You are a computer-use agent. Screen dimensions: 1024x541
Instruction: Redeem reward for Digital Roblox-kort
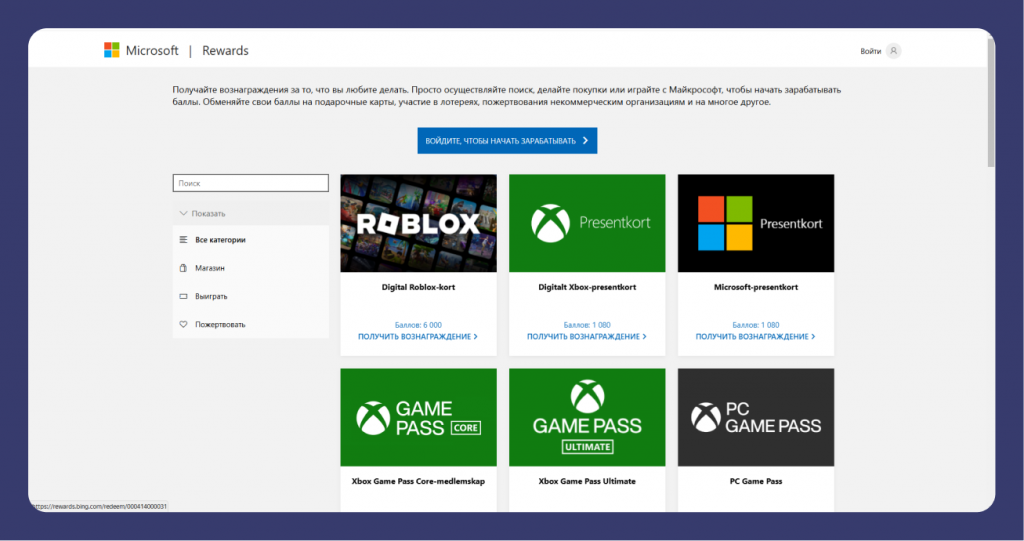[418, 337]
